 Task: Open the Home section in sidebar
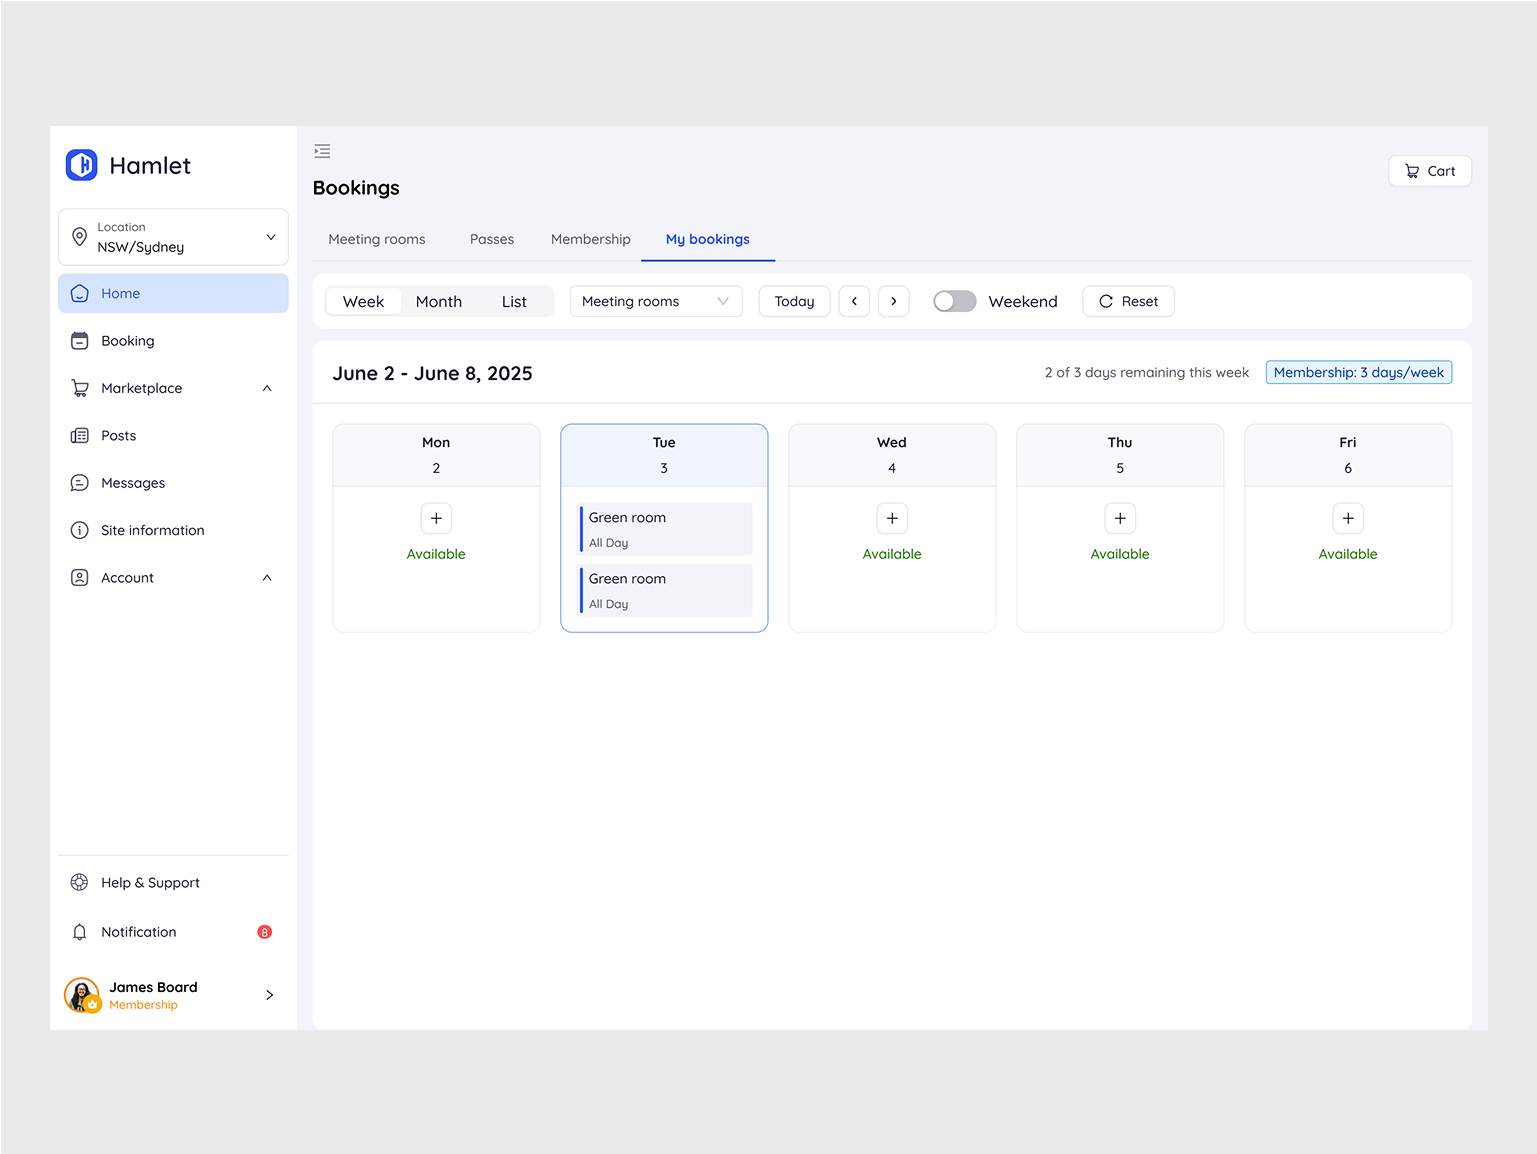click(x=120, y=293)
